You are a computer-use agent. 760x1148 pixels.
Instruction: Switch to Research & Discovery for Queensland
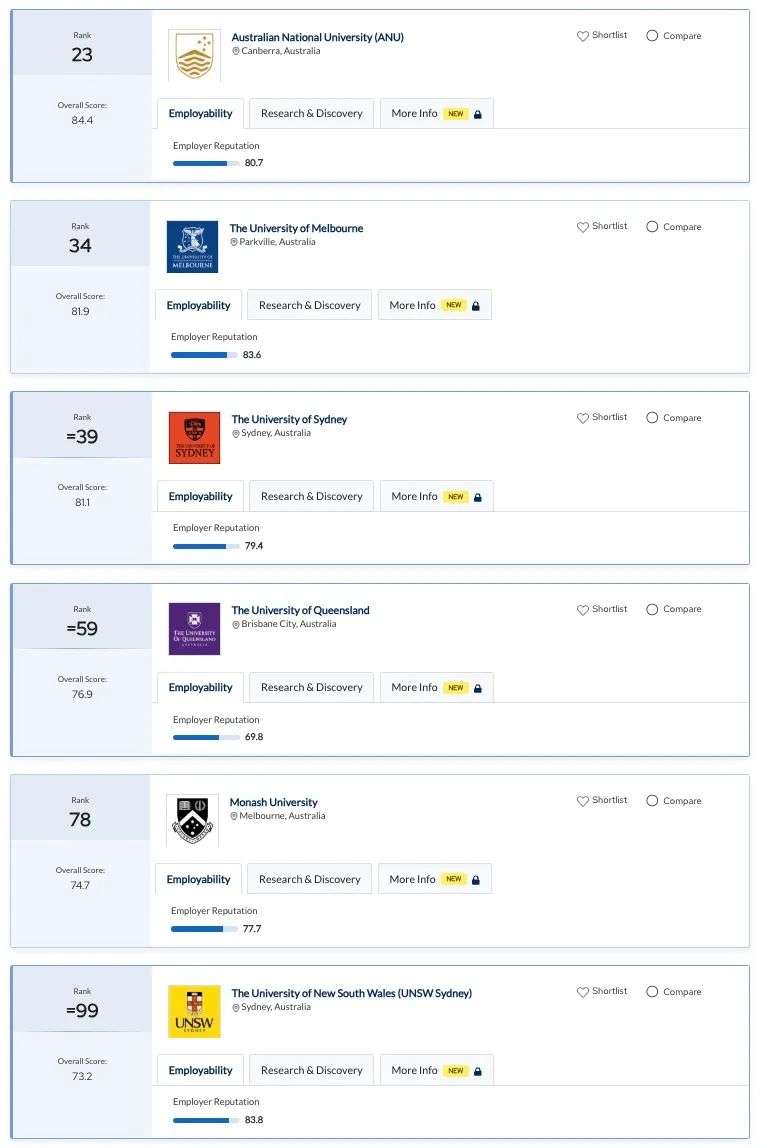coord(312,687)
